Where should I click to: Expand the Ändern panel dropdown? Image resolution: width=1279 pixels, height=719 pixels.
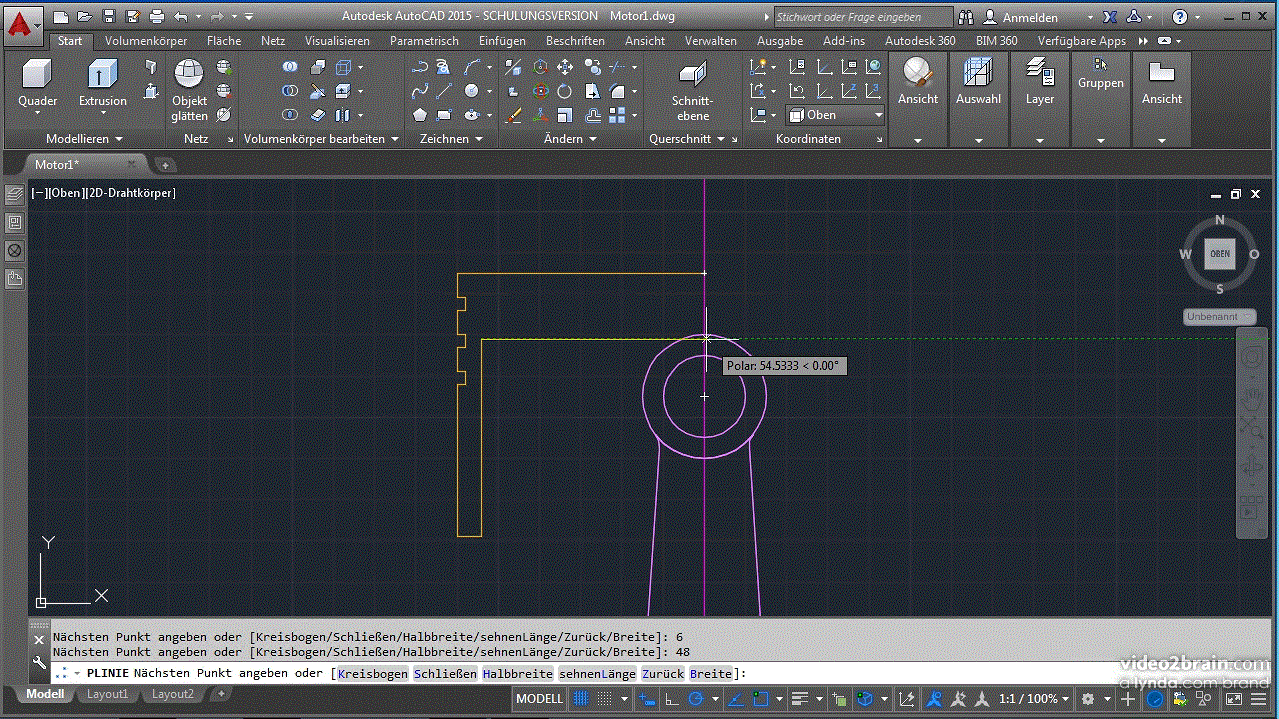(x=570, y=139)
